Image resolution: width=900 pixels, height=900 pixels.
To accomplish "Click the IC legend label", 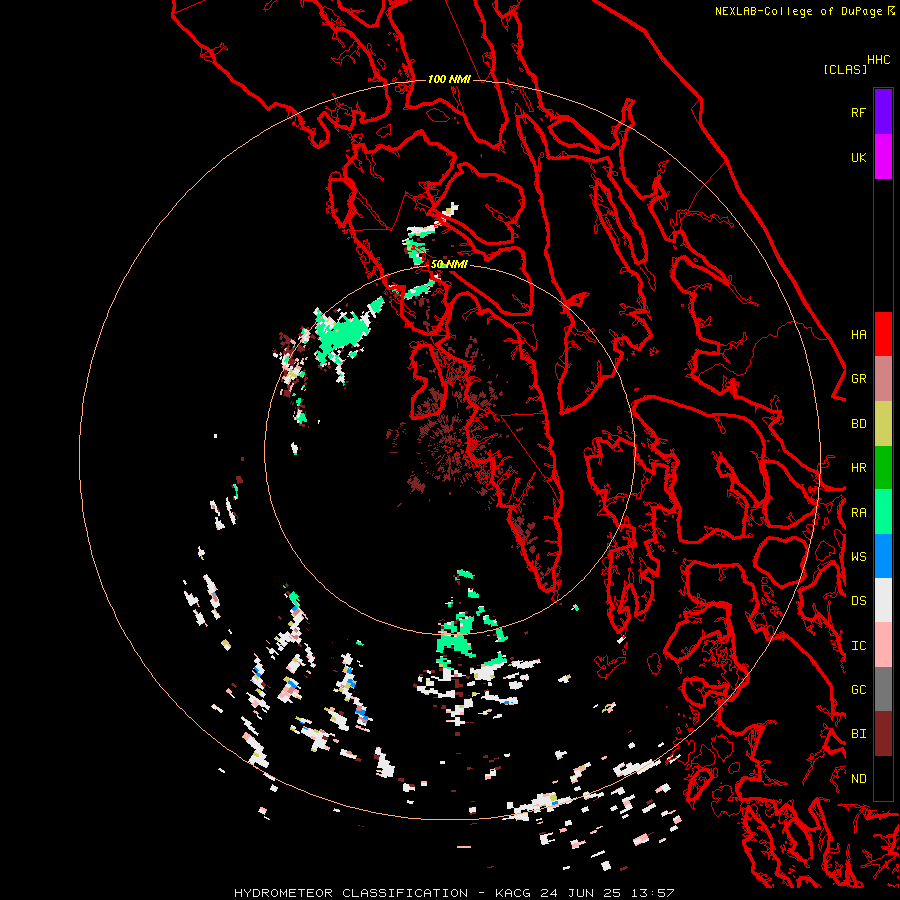I will [858, 646].
